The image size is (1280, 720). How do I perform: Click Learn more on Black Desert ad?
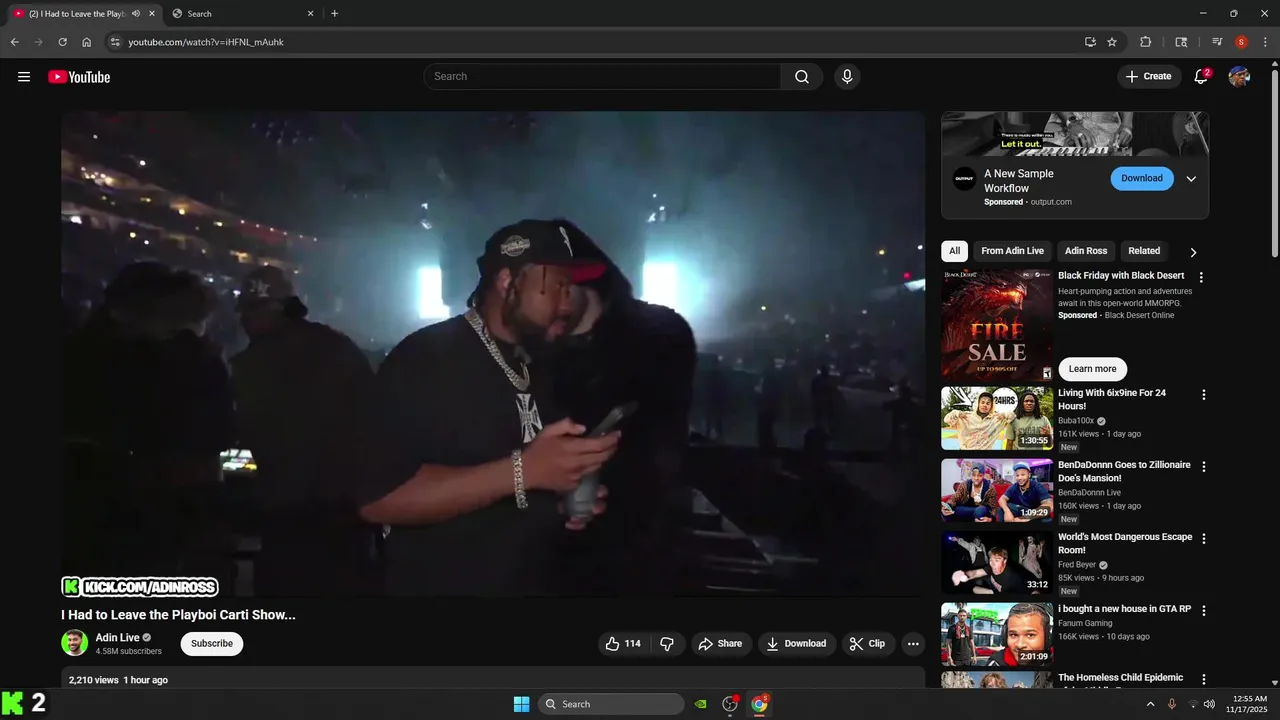pyautogui.click(x=1092, y=369)
